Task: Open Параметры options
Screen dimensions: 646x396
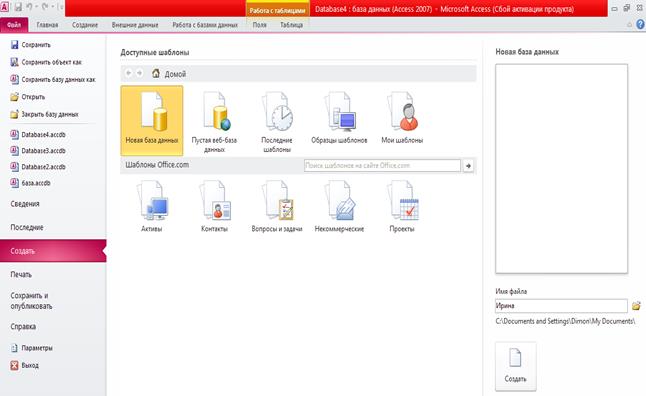Action: pos(31,348)
